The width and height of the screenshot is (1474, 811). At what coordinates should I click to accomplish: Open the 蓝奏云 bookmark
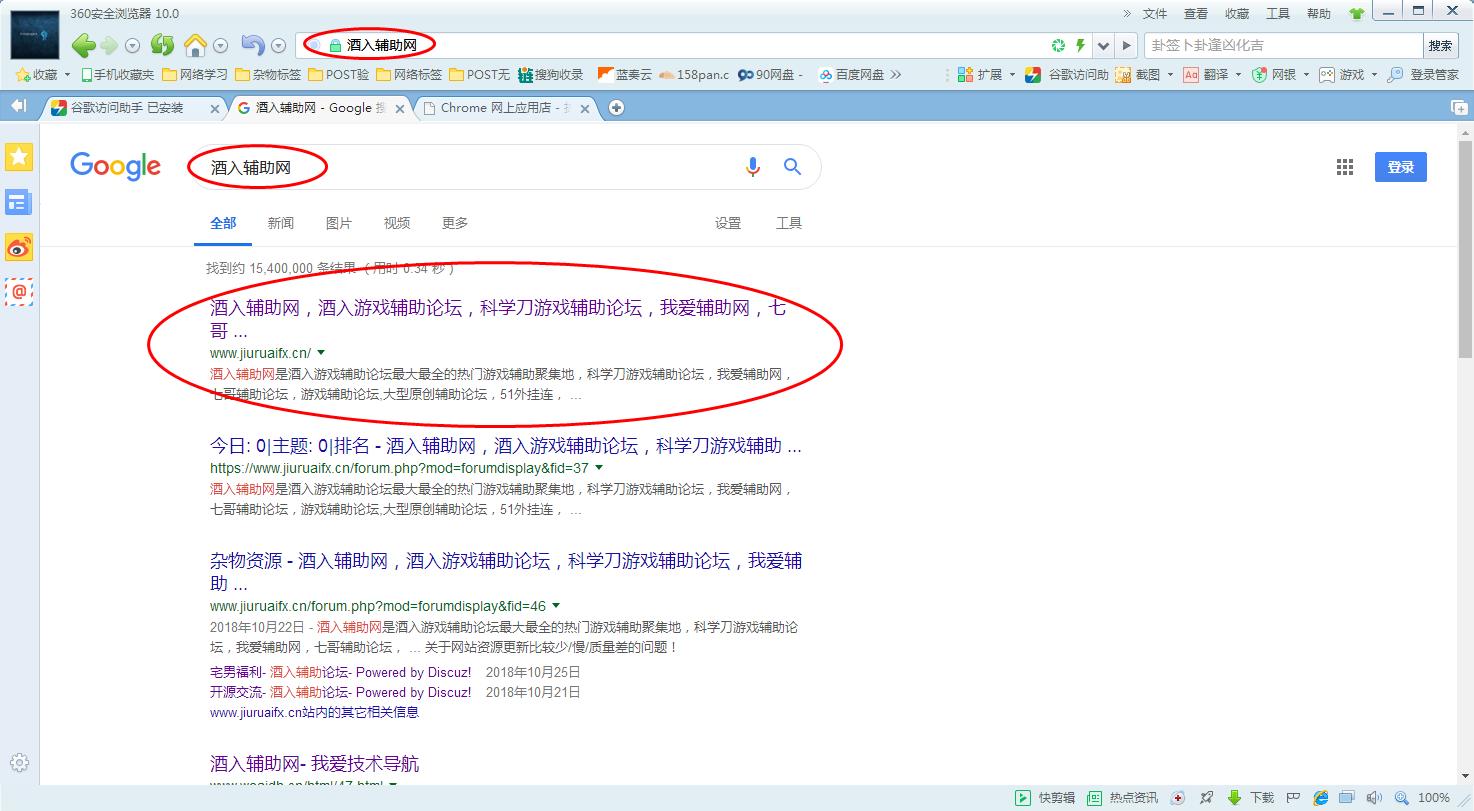tap(624, 74)
